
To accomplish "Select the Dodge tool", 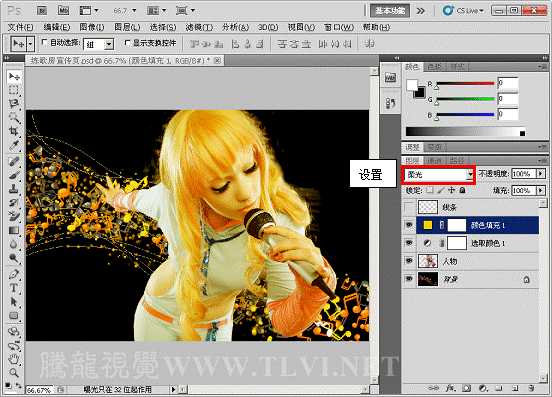I will pos(14,258).
